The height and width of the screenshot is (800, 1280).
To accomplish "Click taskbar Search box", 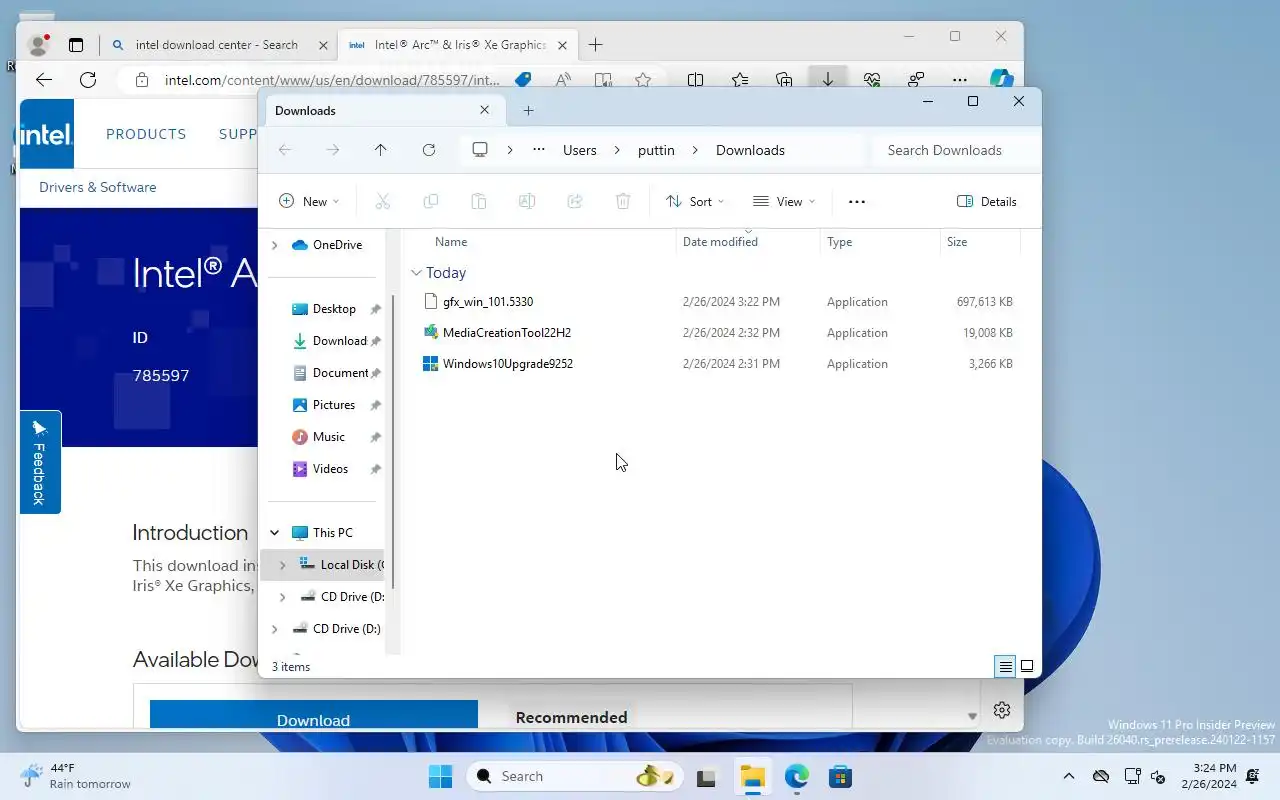I will coord(574,776).
